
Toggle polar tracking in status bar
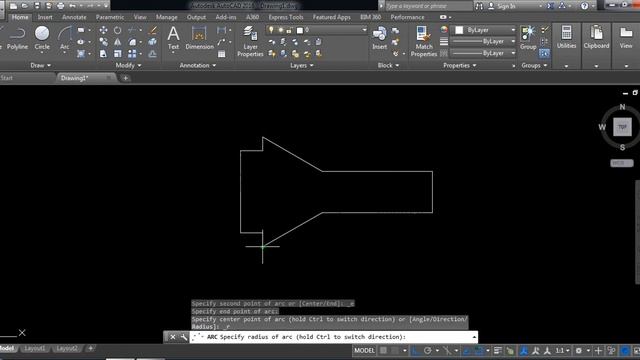[x=427, y=350]
